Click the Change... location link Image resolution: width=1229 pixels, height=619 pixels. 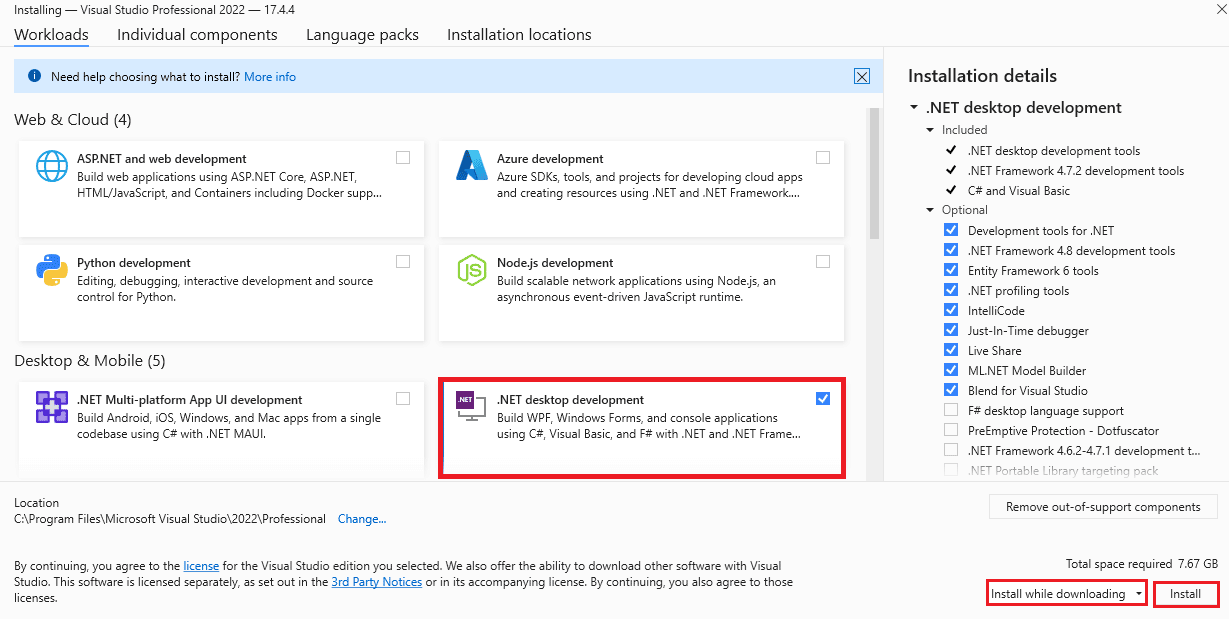pyautogui.click(x=362, y=519)
